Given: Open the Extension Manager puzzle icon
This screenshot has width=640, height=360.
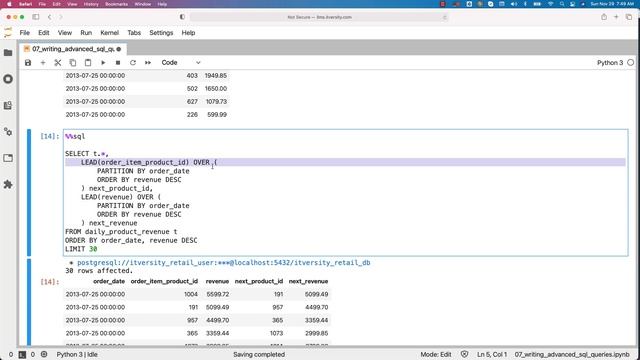Looking at the screenshot, I should pyautogui.click(x=8, y=184).
